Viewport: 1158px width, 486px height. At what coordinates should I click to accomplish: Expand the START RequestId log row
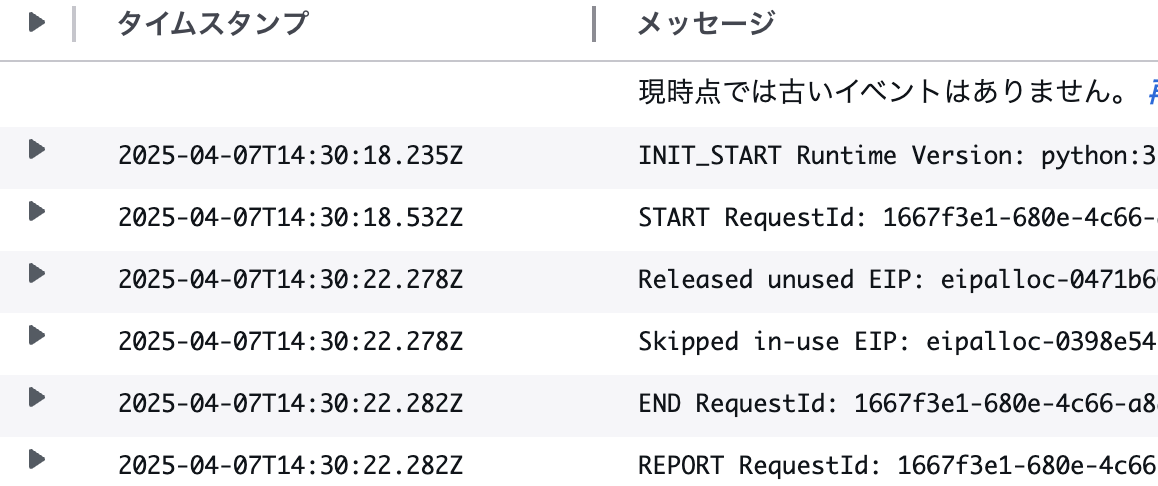(37, 212)
